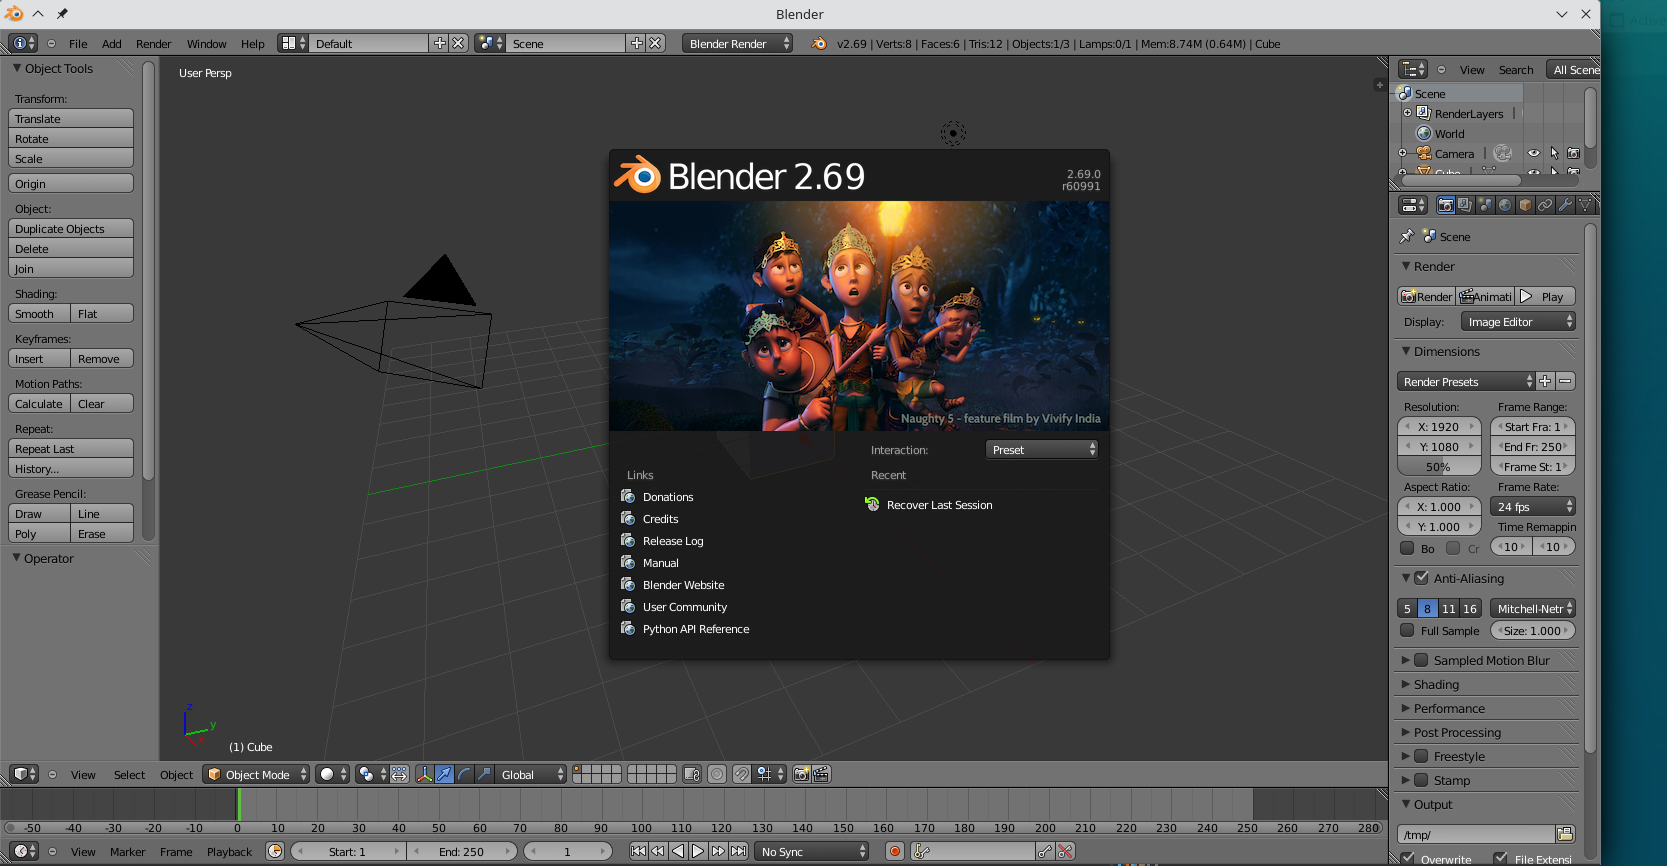The image size is (1667, 866).
Task: Open the Interaction Preset dropdown
Action: click(1042, 450)
